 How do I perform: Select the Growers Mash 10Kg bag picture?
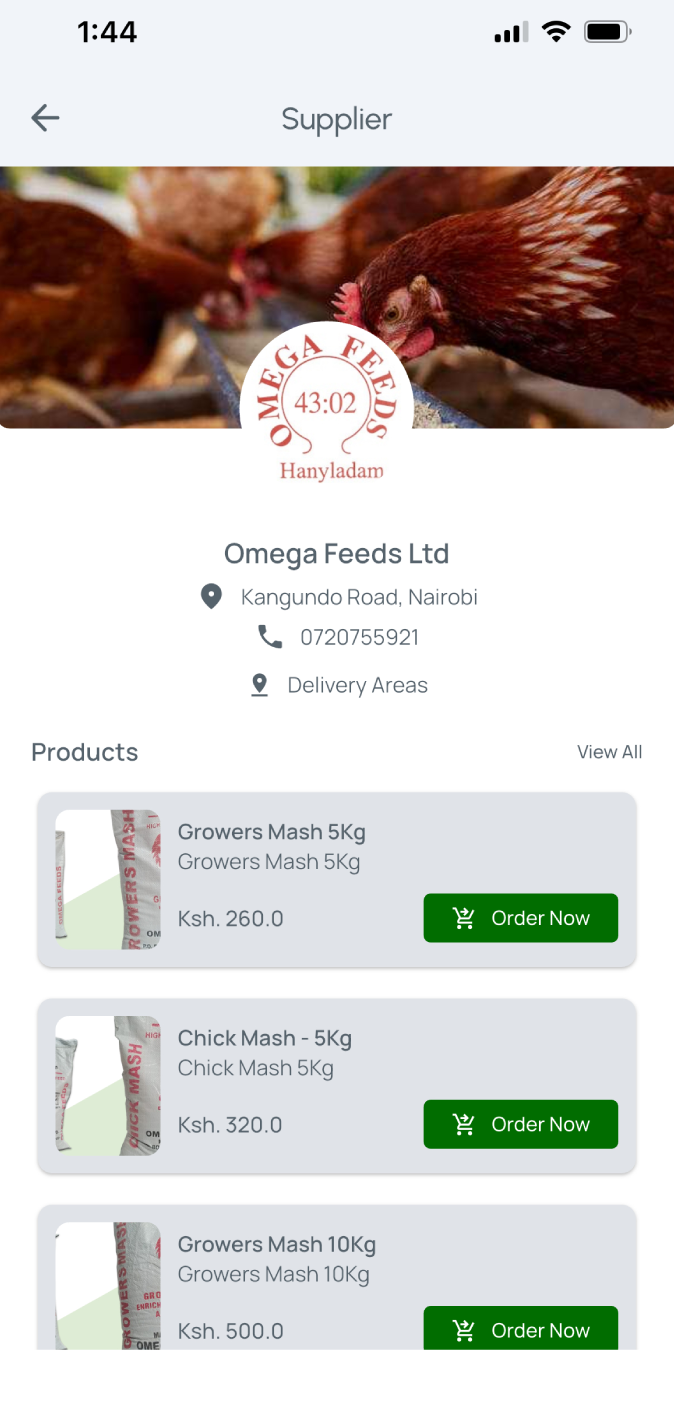108,1285
